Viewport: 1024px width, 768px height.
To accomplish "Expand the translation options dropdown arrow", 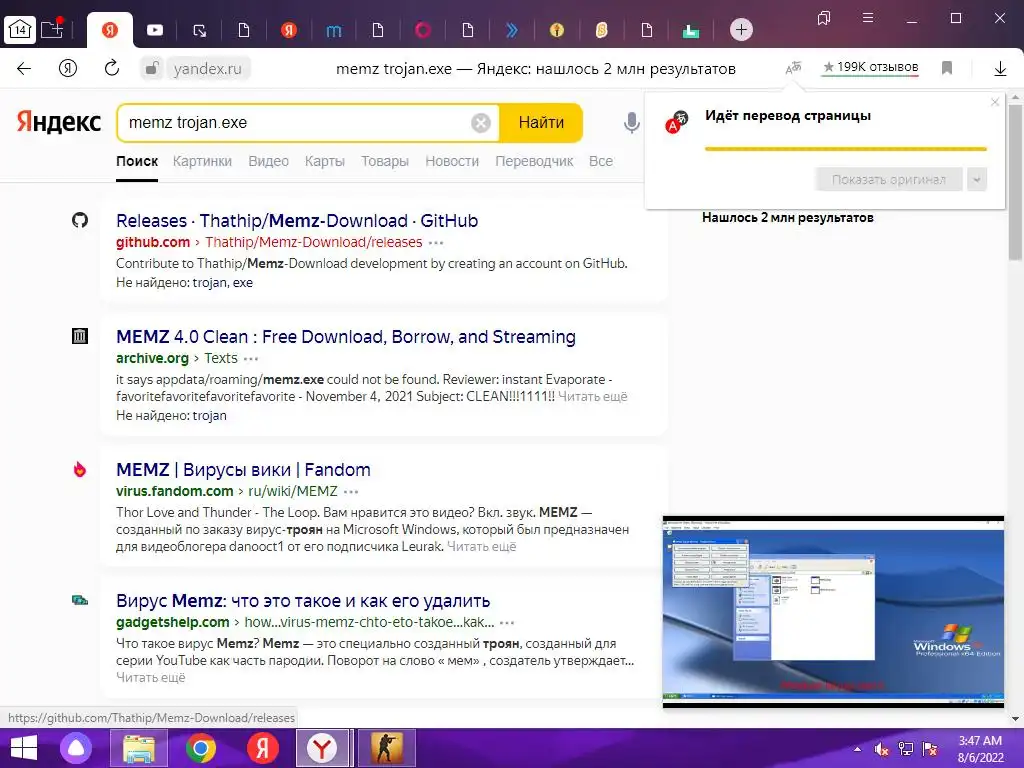I will (976, 180).
